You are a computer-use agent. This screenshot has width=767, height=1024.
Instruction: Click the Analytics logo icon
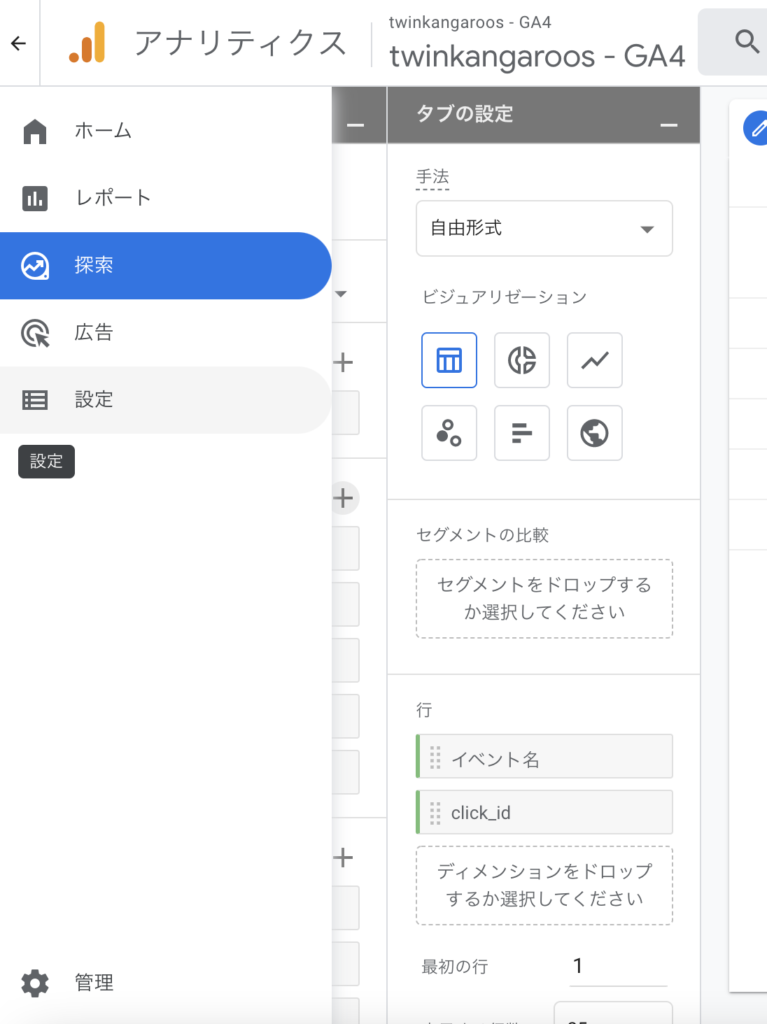coord(88,42)
